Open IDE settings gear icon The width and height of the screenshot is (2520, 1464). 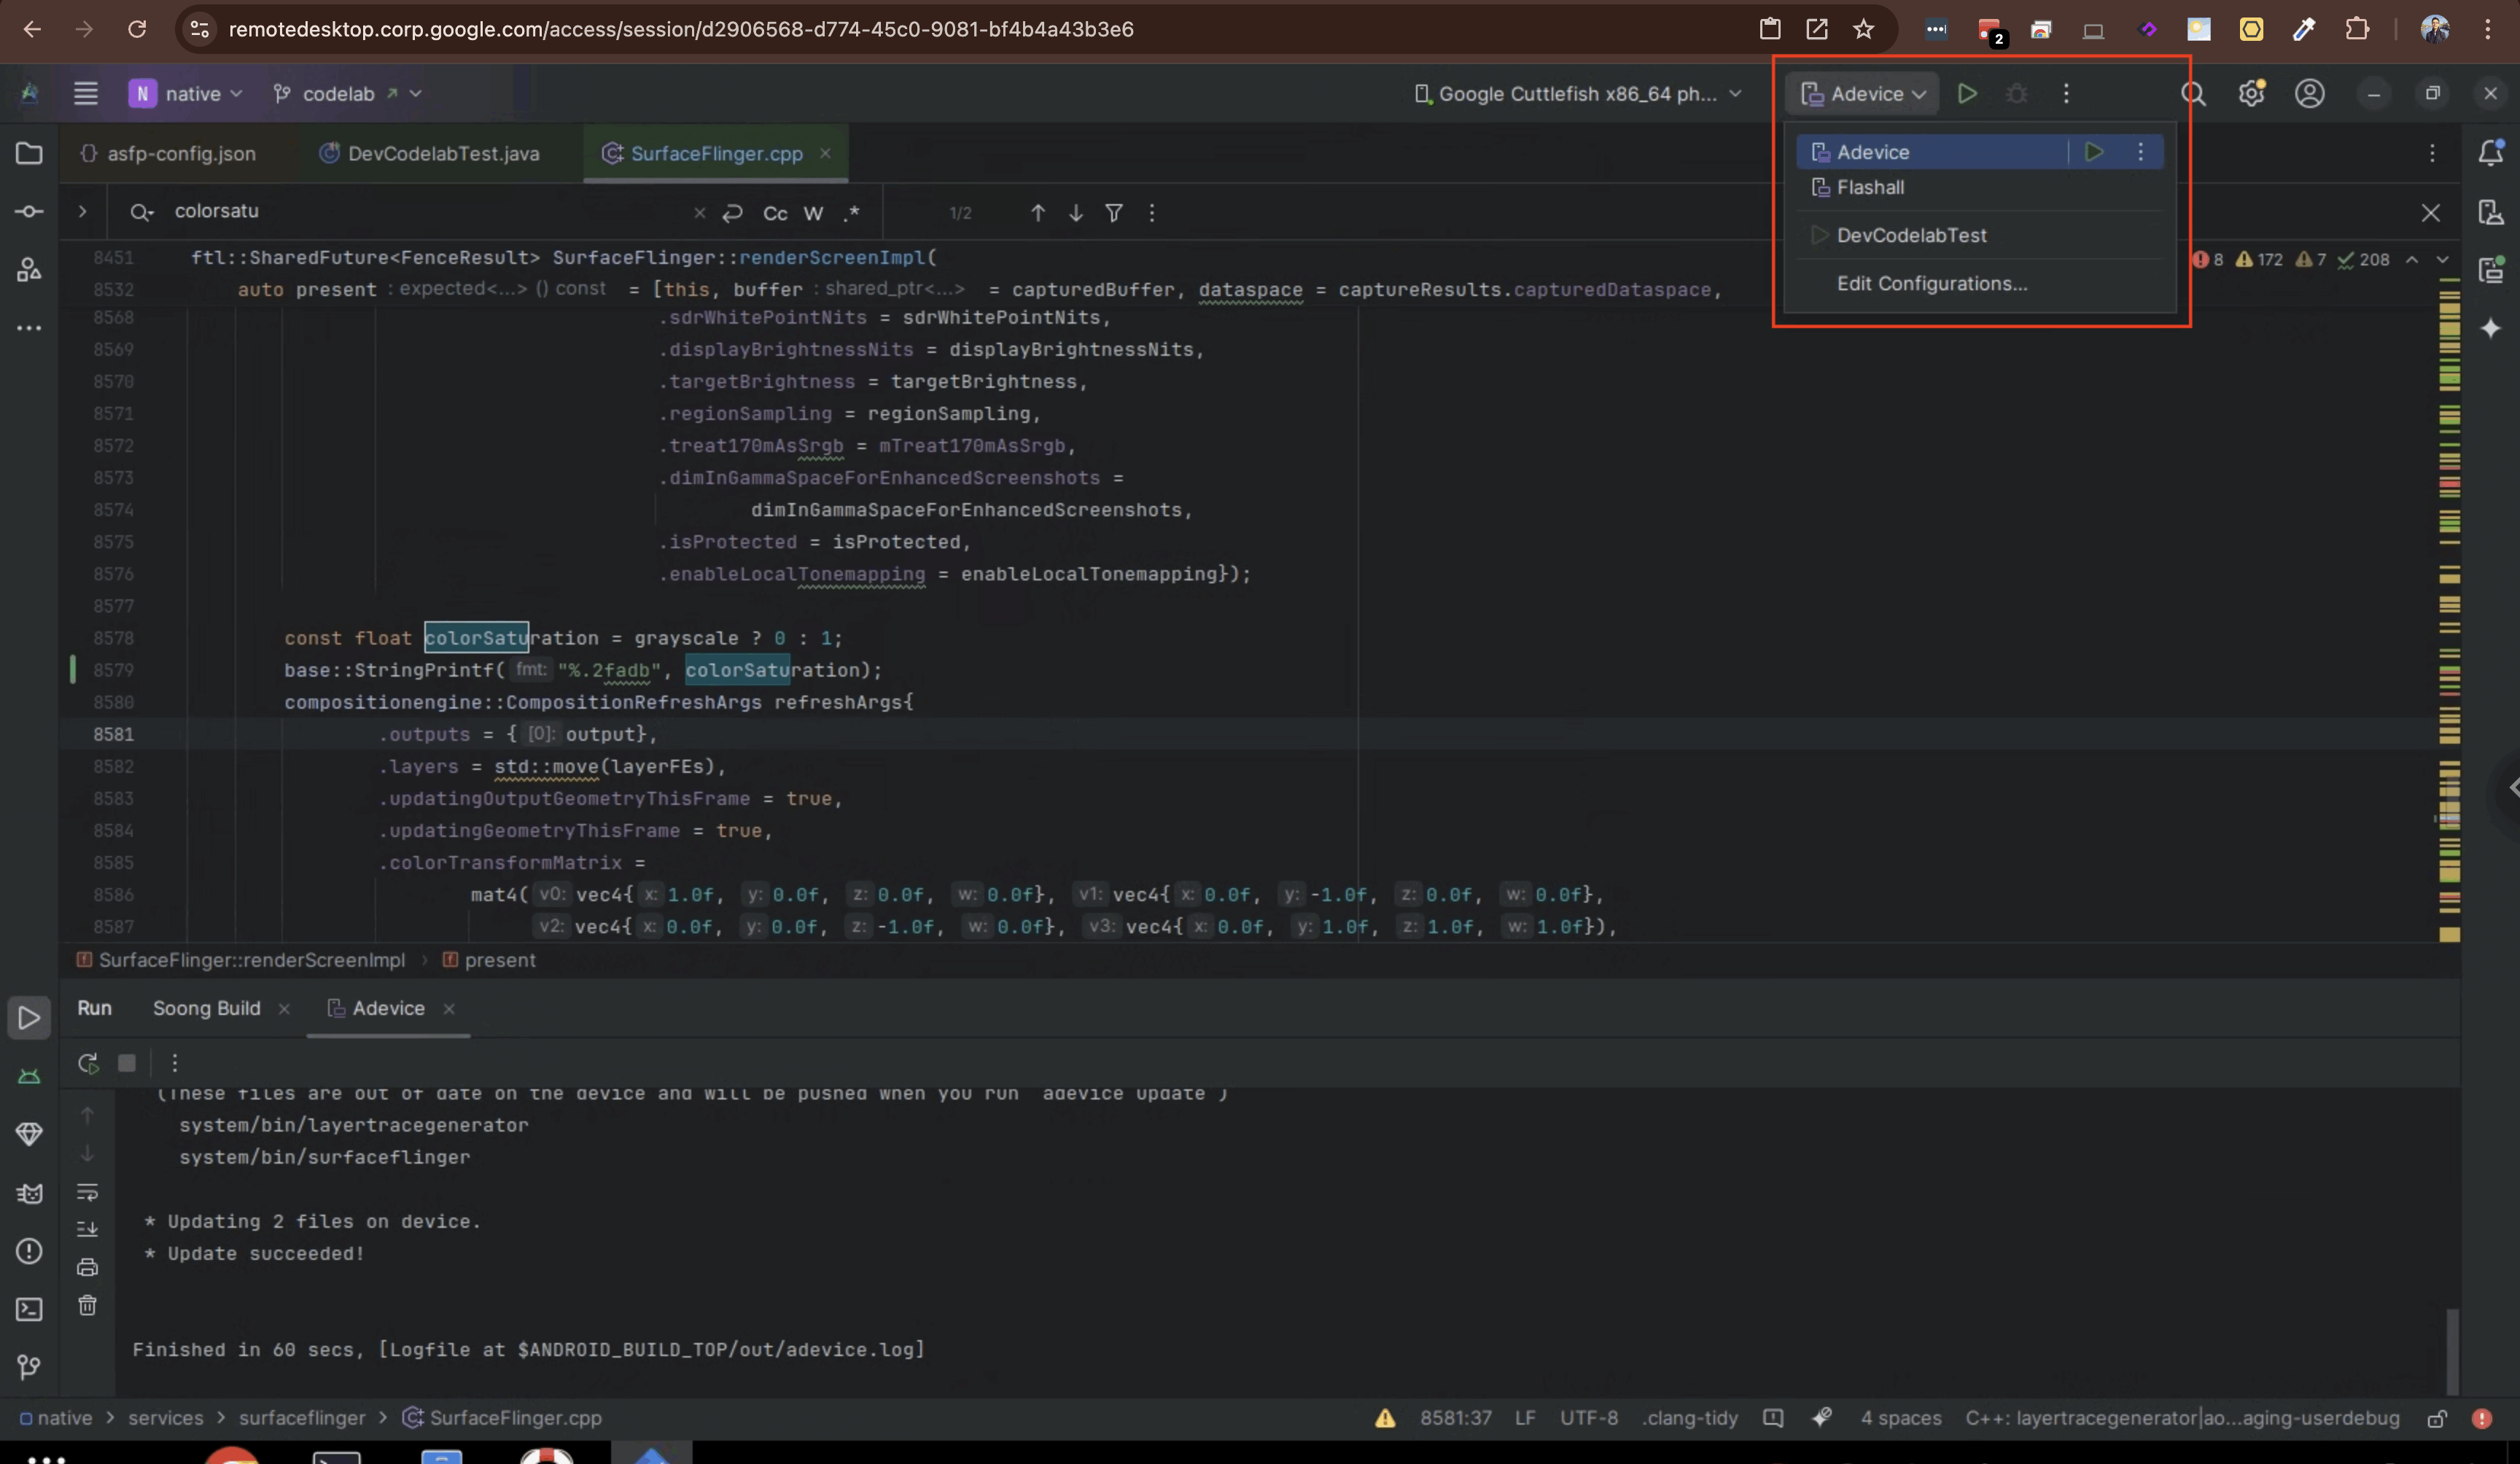(x=2251, y=93)
